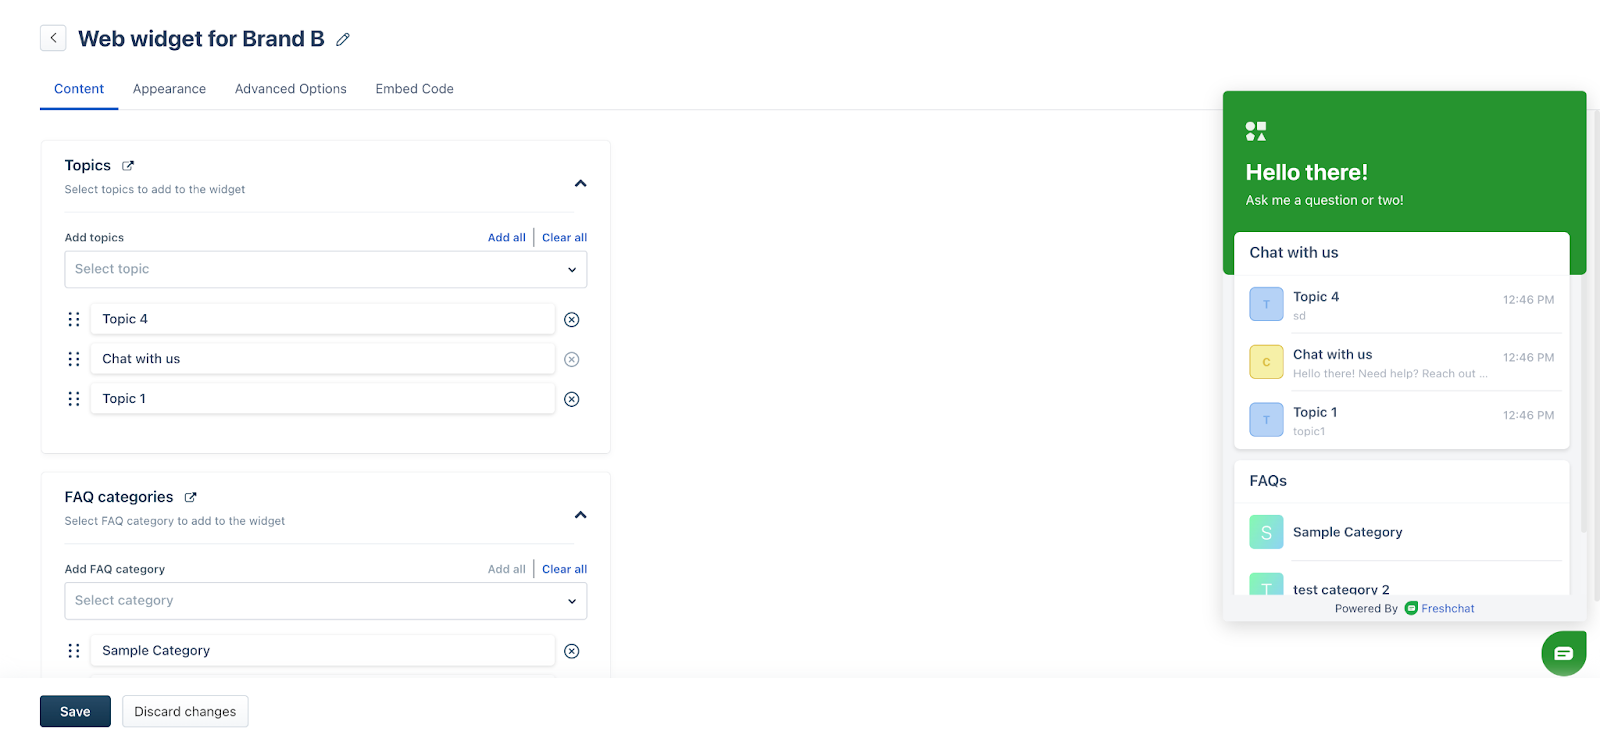The height and width of the screenshot is (739, 1600).
Task: Grab drag handle for Topic 4
Action: 74,319
